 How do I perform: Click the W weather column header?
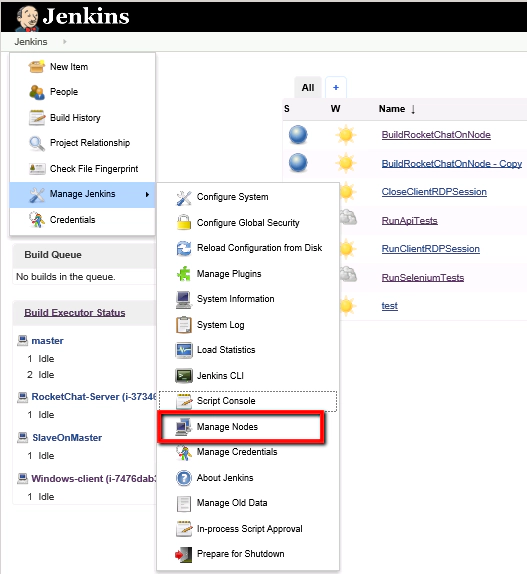tap(335, 109)
